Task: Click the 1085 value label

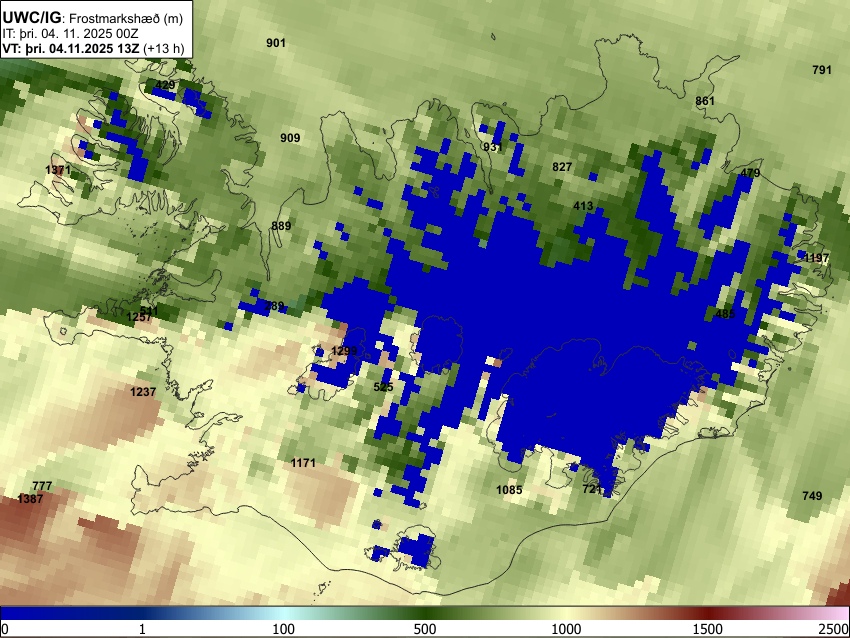Action: 509,490
